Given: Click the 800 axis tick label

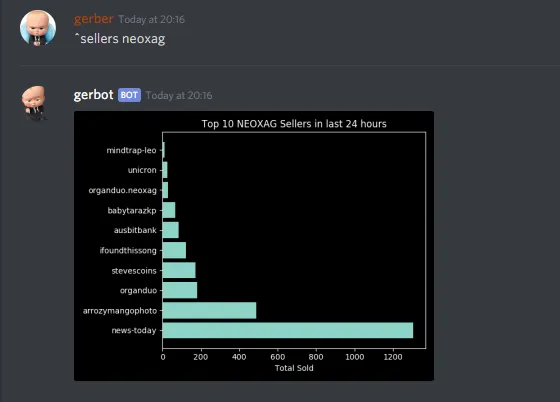Looking at the screenshot, I should tap(316, 357).
